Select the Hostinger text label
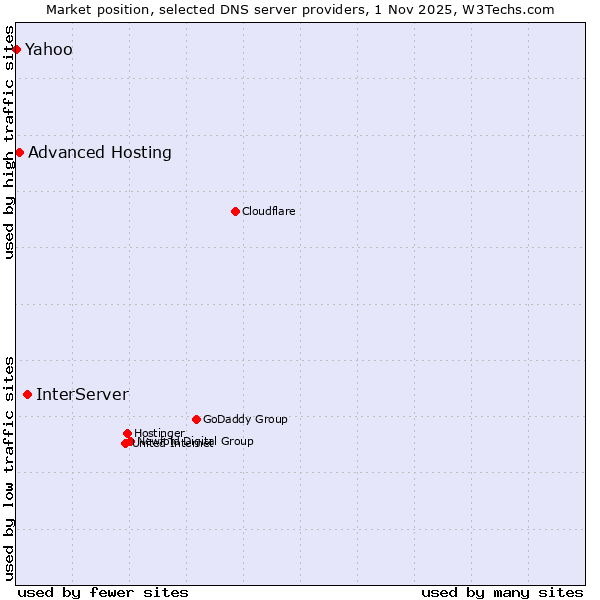Image resolution: width=600 pixels, height=600 pixels. pyautogui.click(x=159, y=433)
